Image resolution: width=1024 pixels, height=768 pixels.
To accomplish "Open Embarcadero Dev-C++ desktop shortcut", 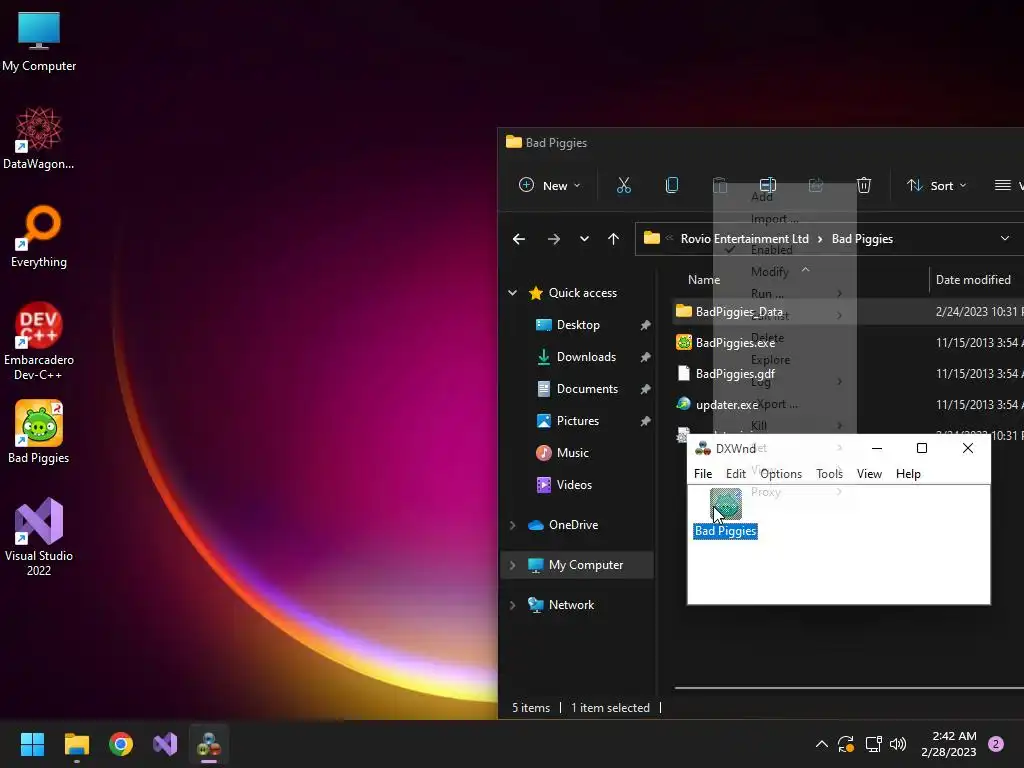I will [39, 341].
